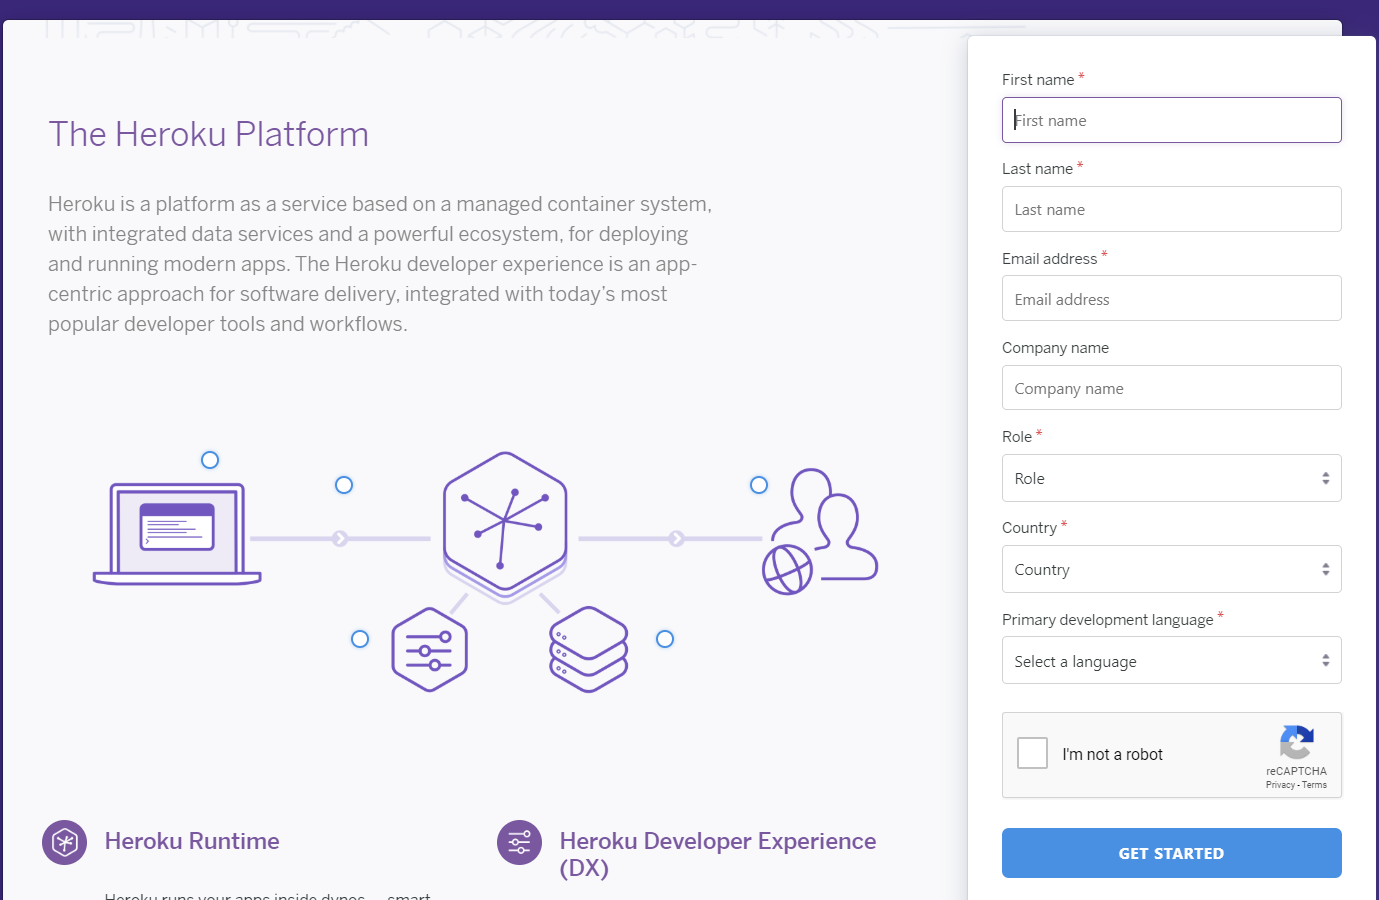The image size is (1379, 900).
Task: Click the users with globe icon
Action: pyautogui.click(x=820, y=531)
